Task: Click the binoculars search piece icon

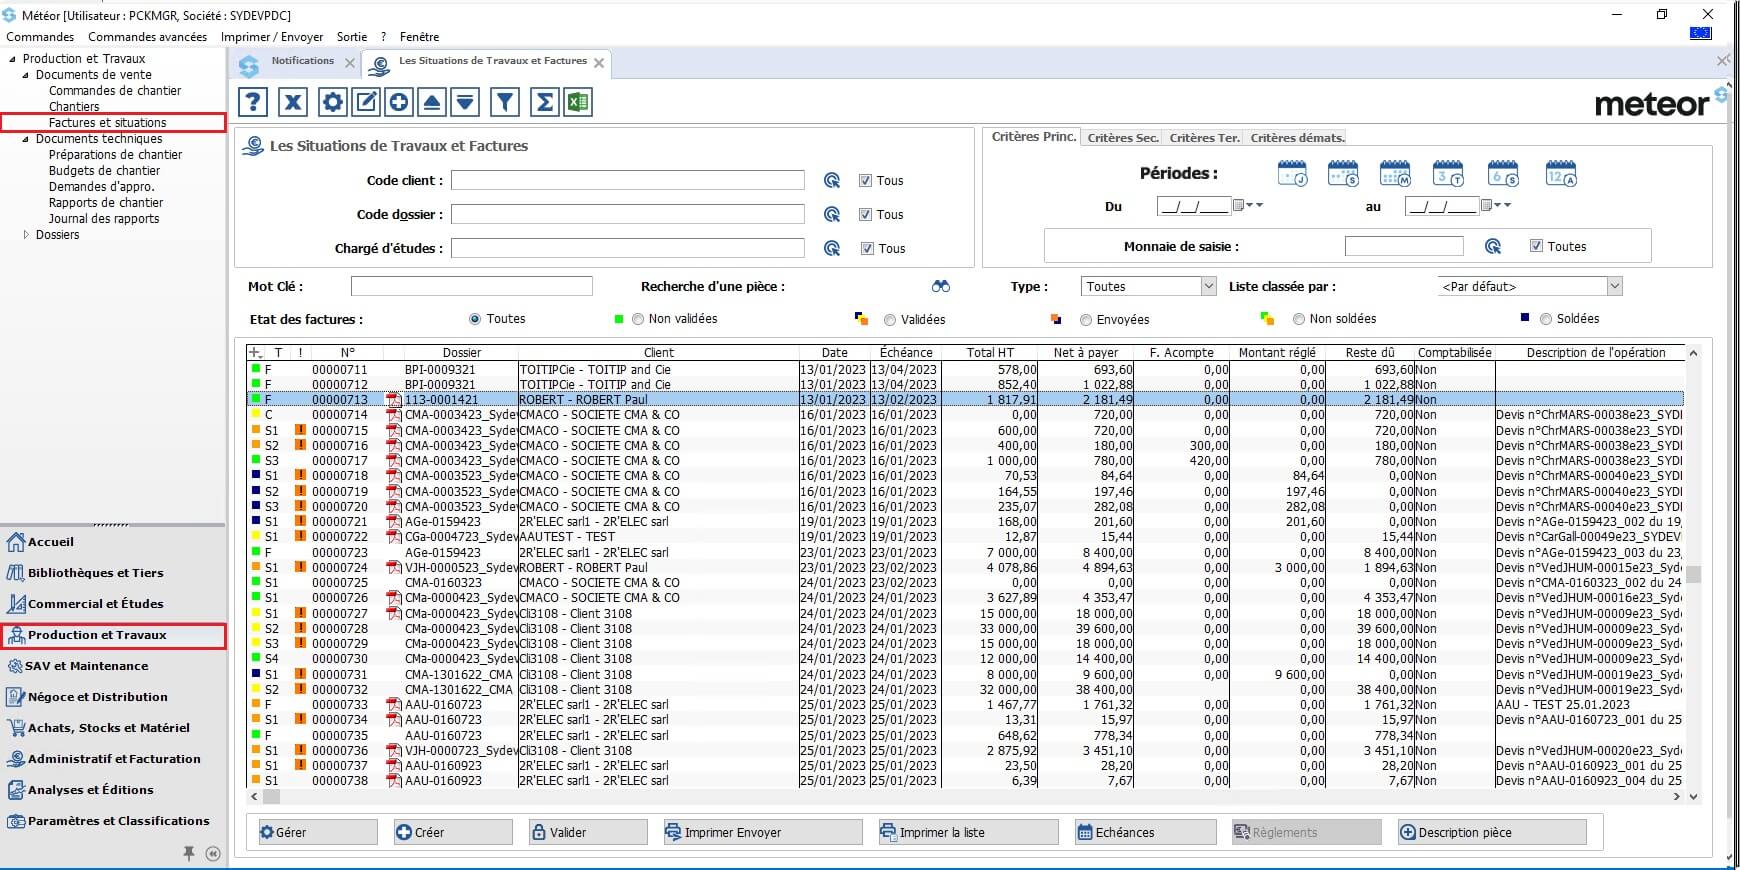Action: click(941, 286)
